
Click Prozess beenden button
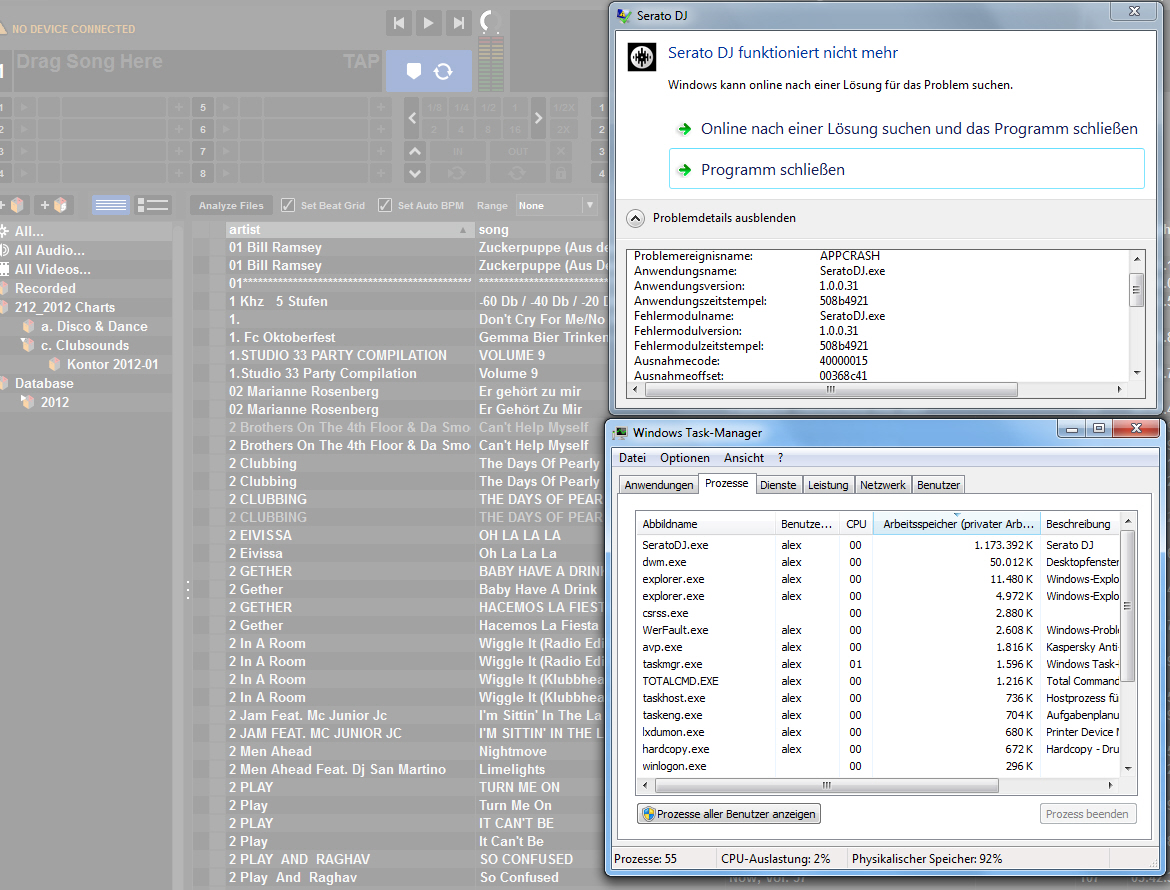tap(1087, 814)
